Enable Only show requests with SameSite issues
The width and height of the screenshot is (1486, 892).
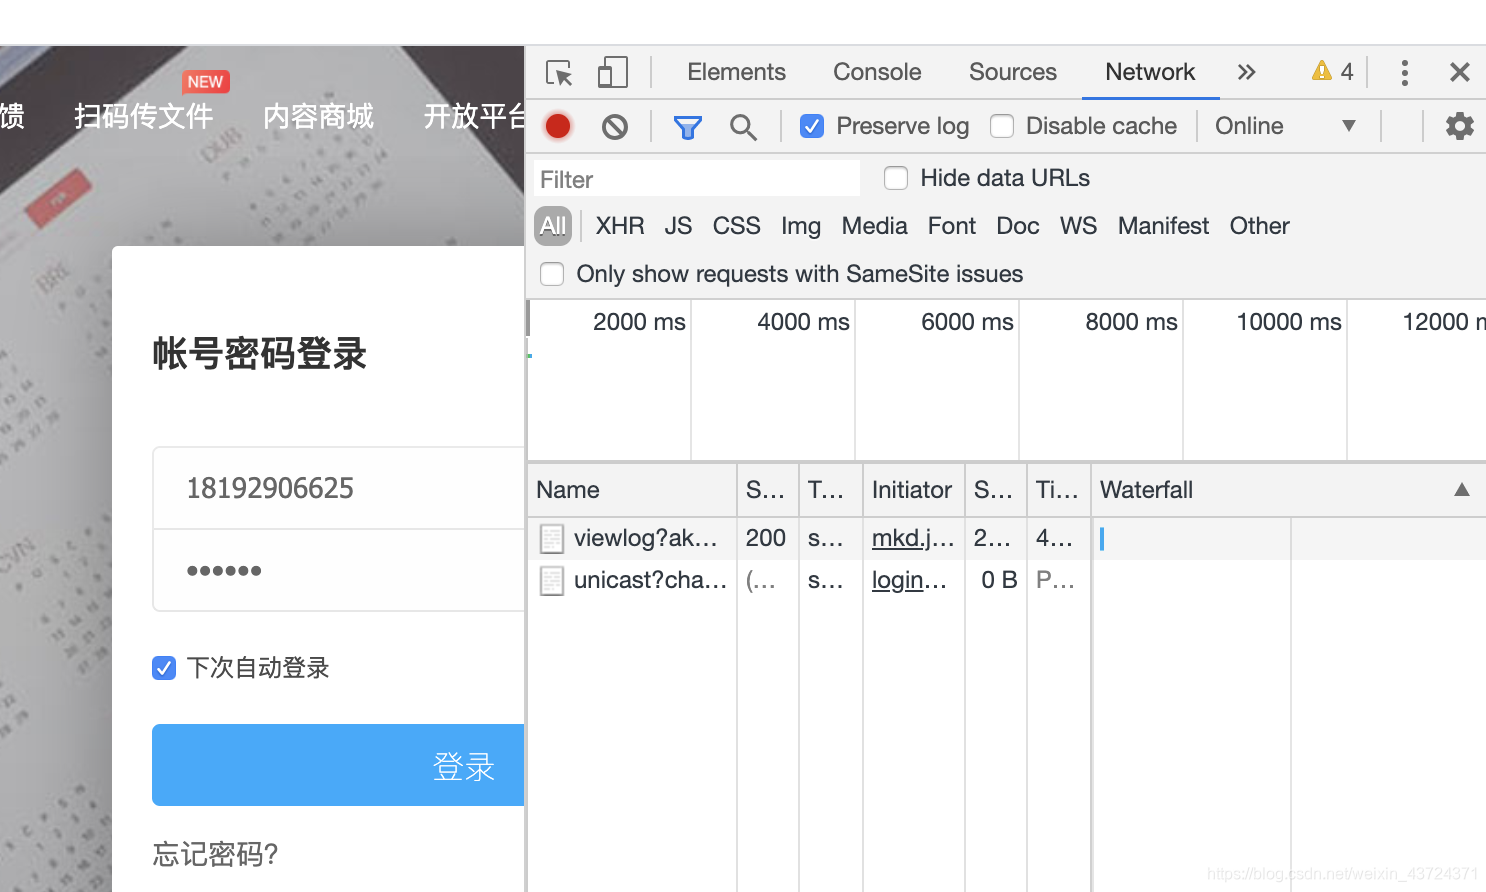552,274
